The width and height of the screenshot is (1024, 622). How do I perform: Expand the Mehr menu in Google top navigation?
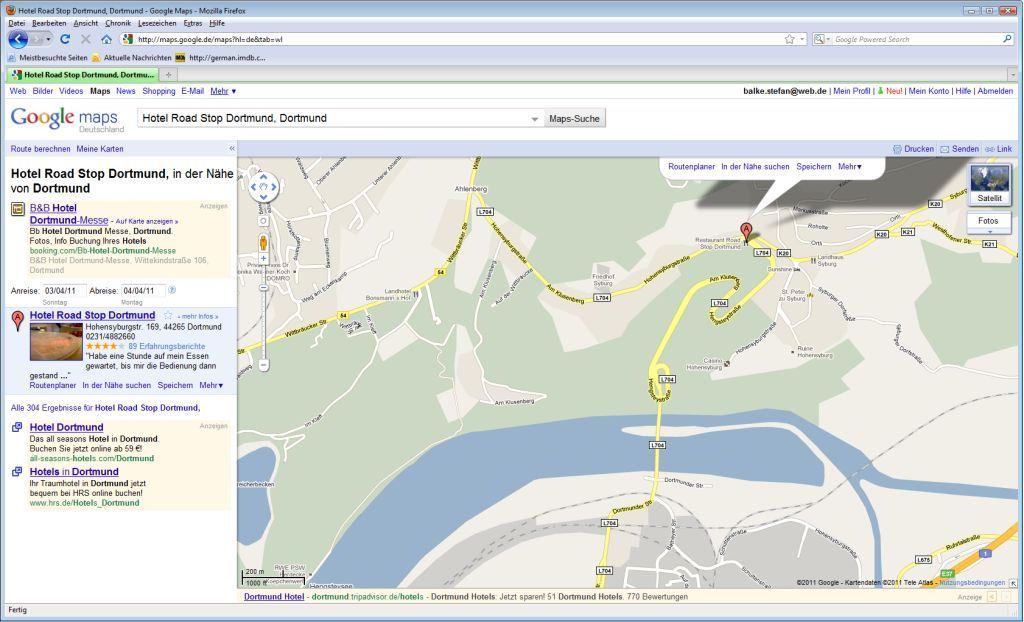coord(223,91)
